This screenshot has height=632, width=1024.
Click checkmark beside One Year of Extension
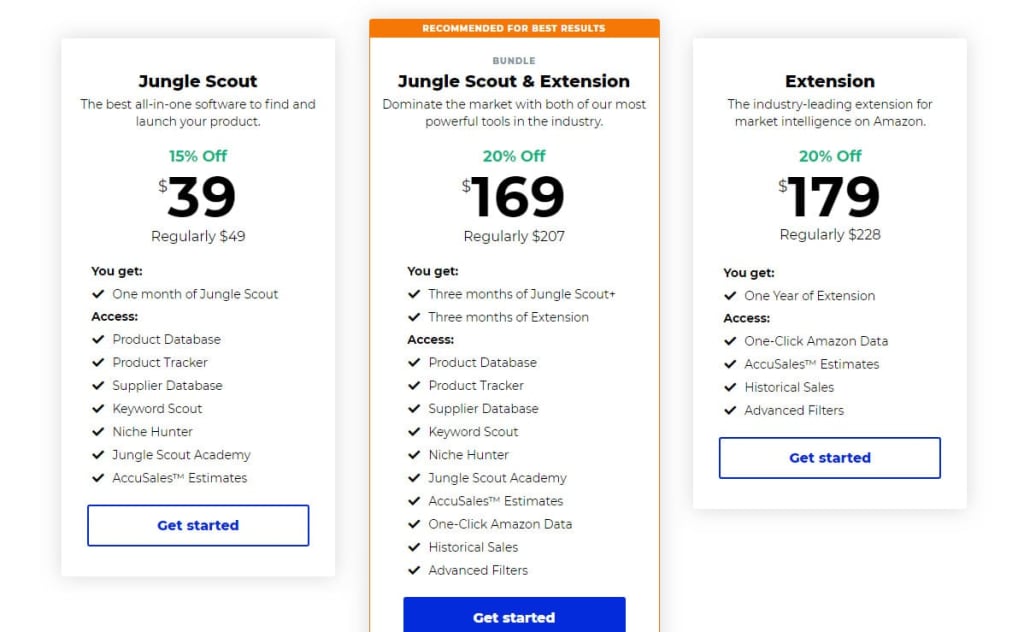pyautogui.click(x=730, y=296)
